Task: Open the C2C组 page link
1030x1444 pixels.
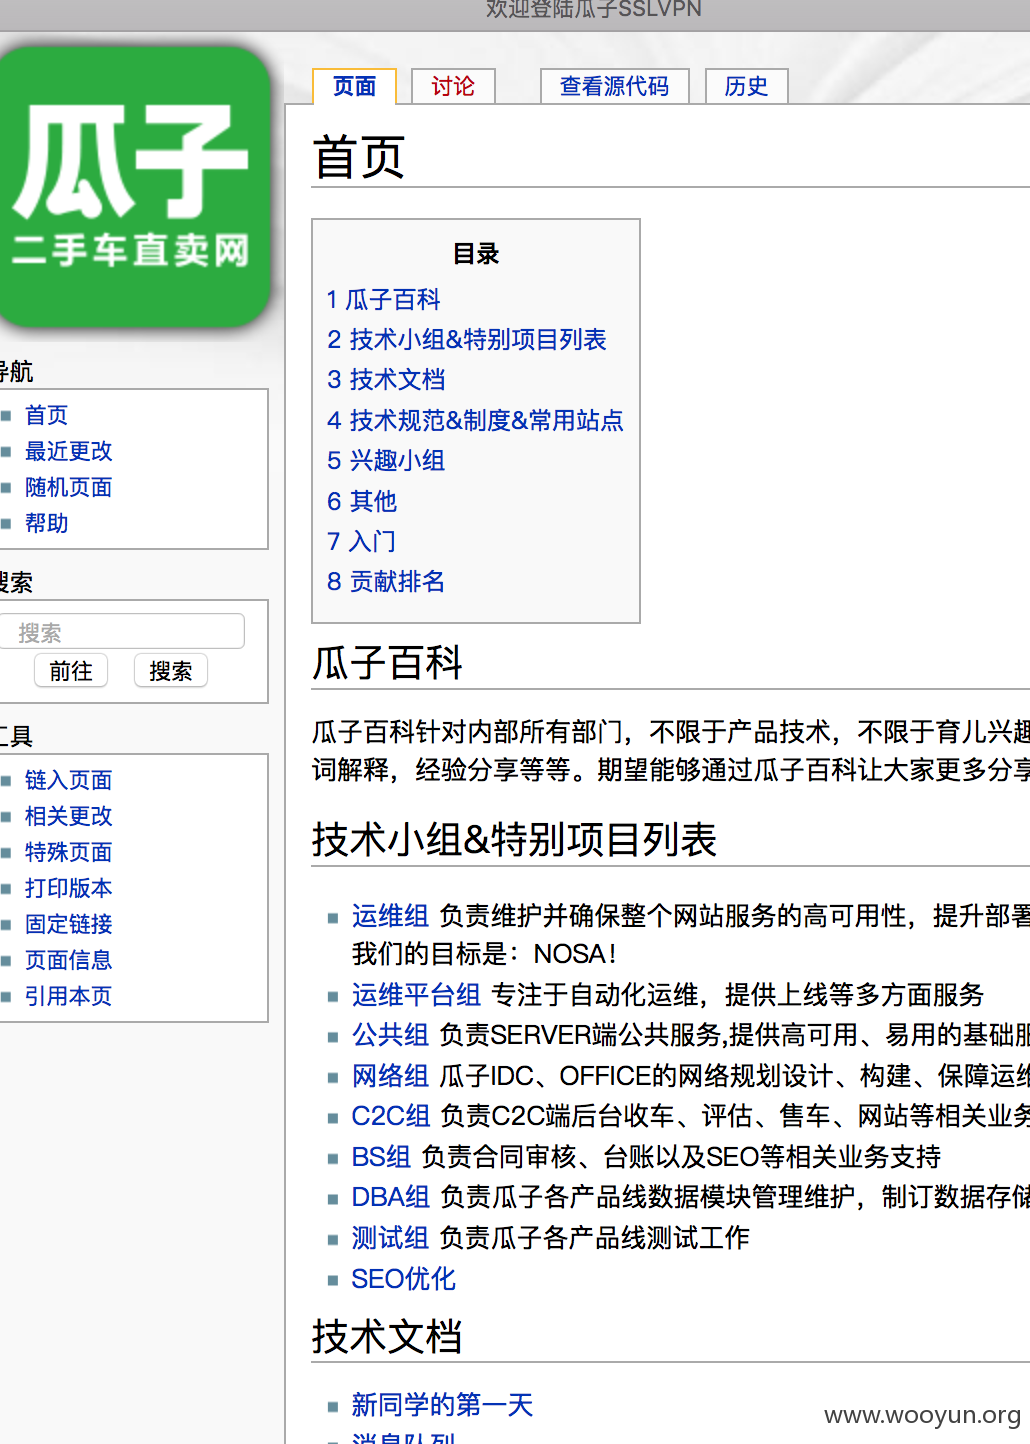Action: pos(391,1116)
